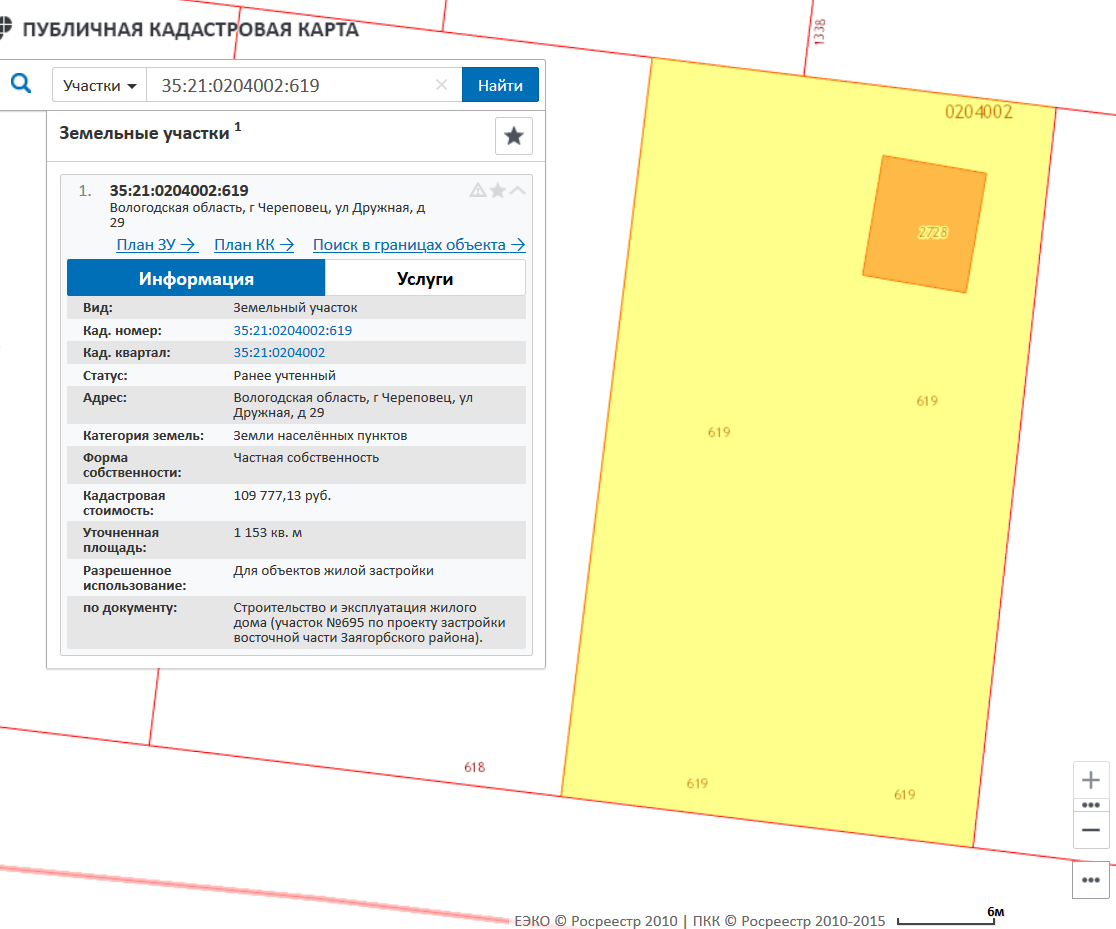This screenshot has width=1116, height=929.
Task: Zoom out the map with minus
Action: [x=1091, y=830]
